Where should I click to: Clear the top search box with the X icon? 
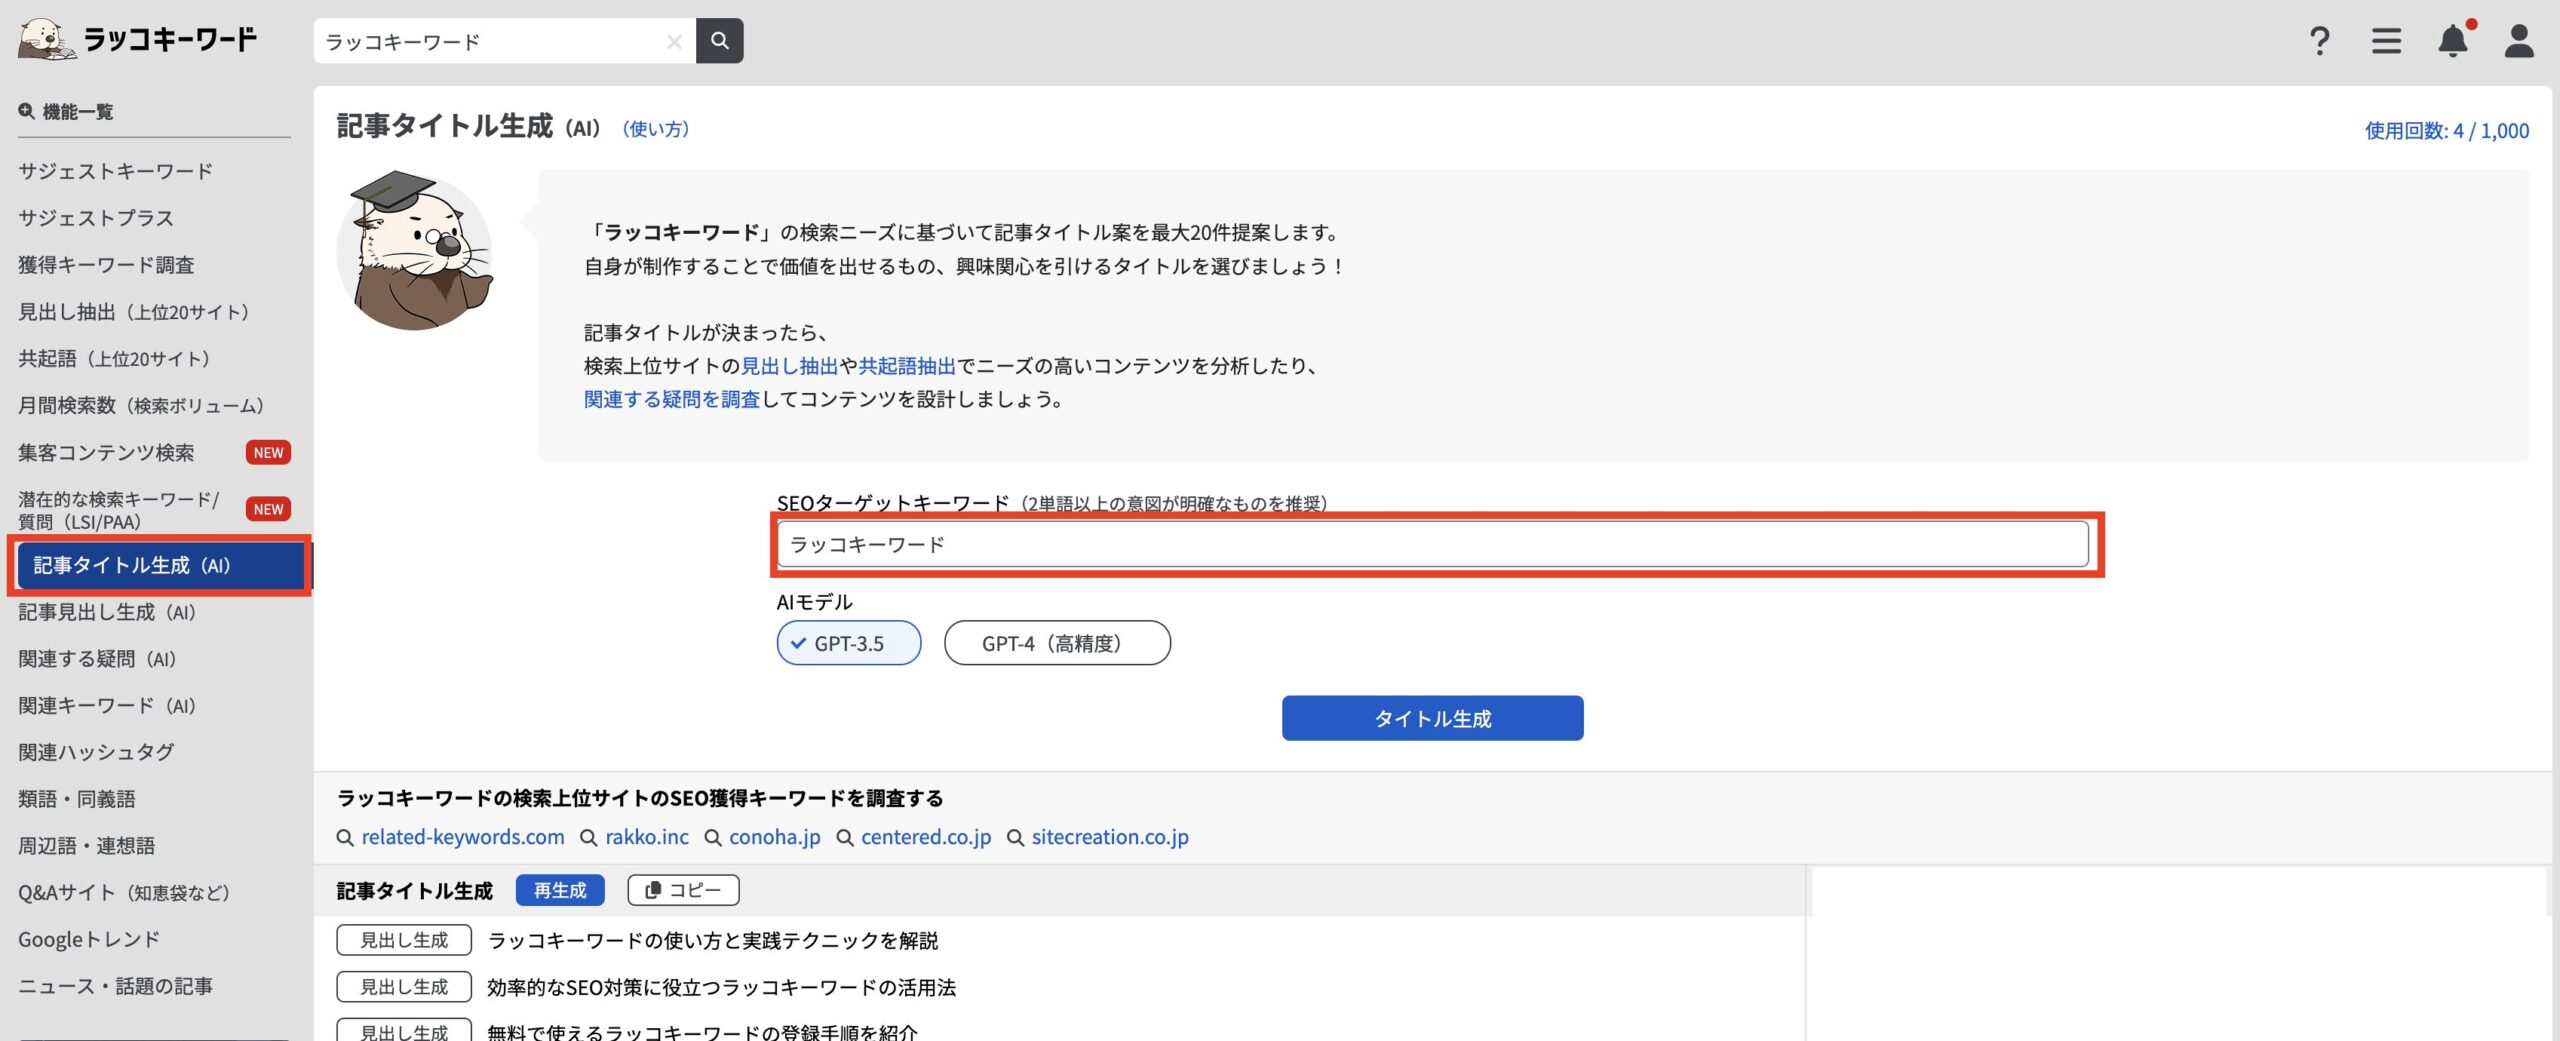(x=674, y=41)
